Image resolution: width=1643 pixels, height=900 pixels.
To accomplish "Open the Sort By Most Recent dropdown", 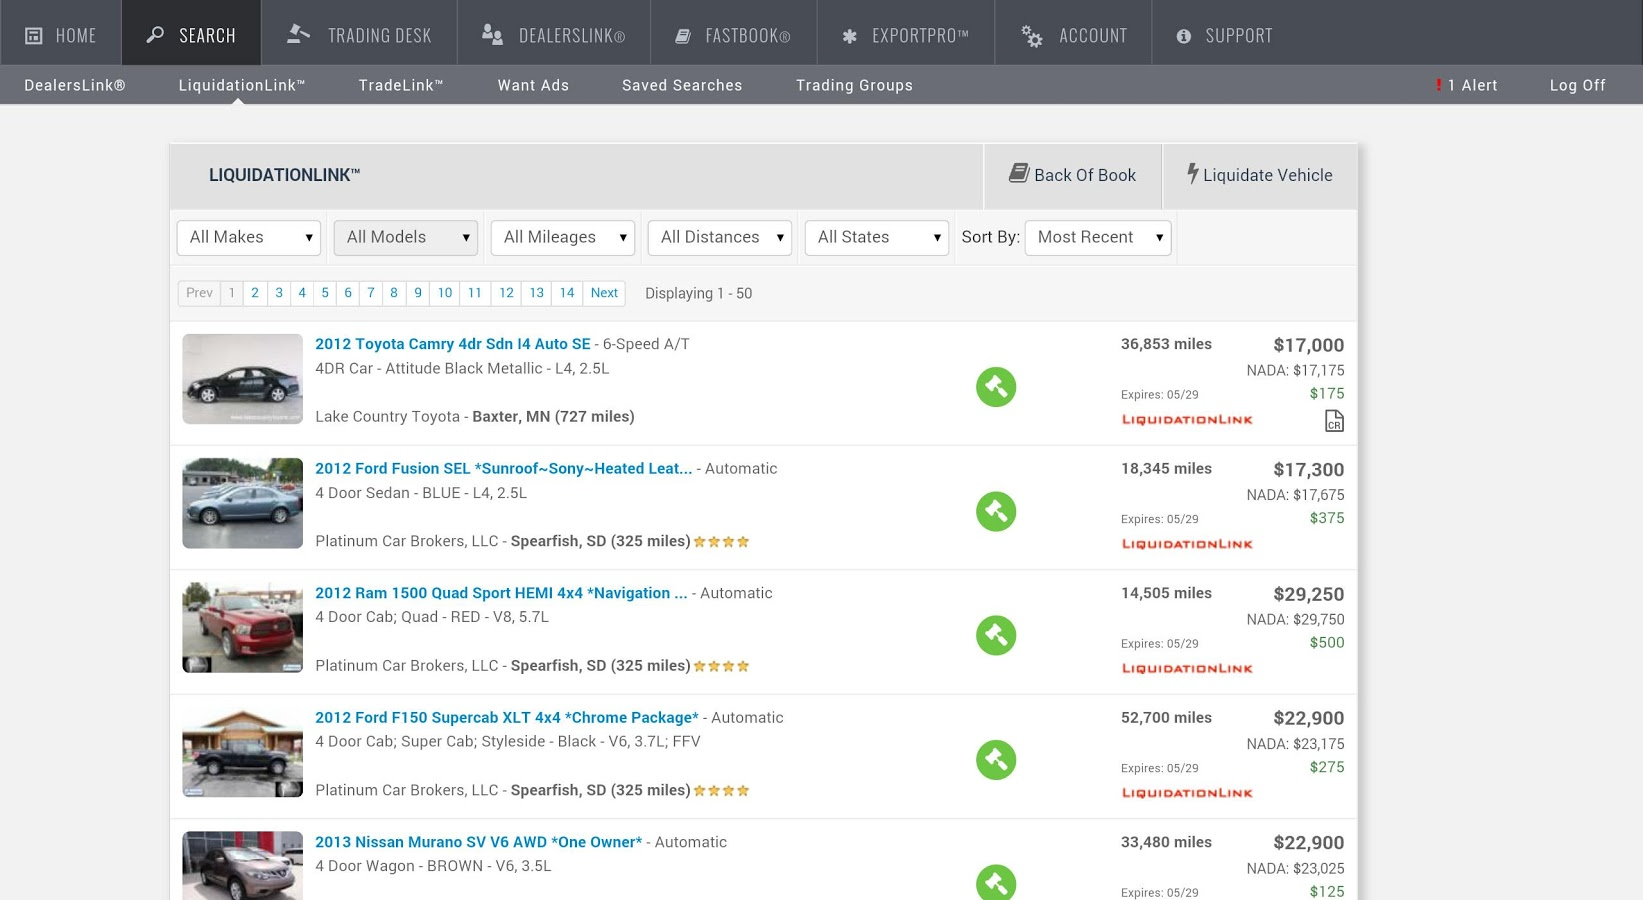I will [1098, 237].
